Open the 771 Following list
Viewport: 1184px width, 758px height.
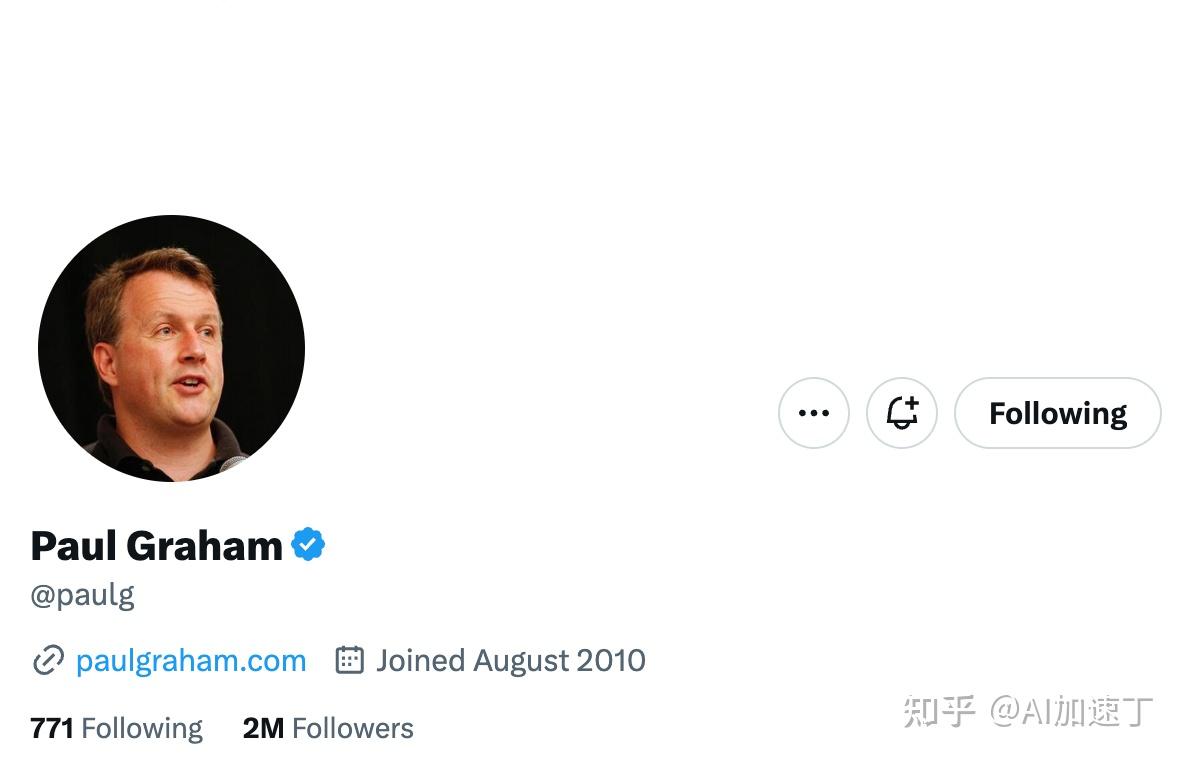[116, 729]
